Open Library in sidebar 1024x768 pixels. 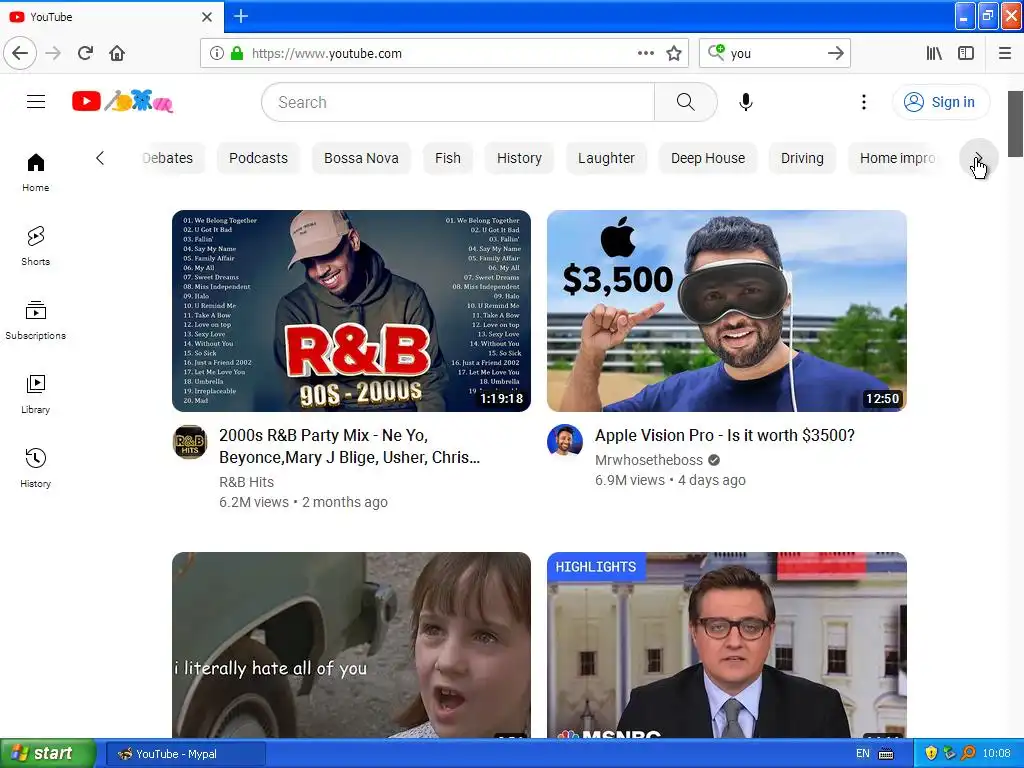pos(35,394)
